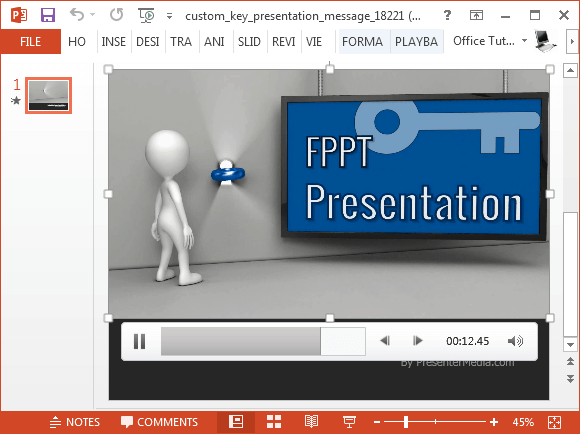
Task: Start slide show from beginning icon
Action: [x=146, y=16]
